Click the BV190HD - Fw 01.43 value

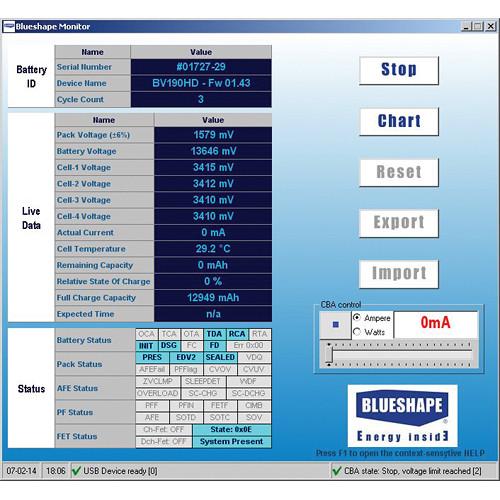click(x=201, y=83)
